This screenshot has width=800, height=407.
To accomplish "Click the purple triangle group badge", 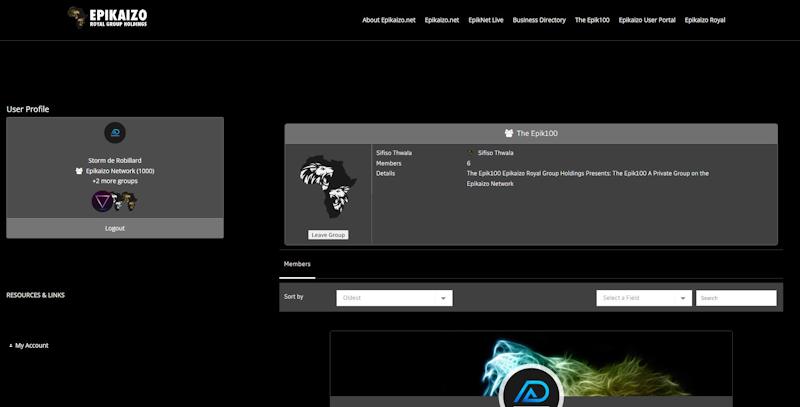I will [x=102, y=201].
